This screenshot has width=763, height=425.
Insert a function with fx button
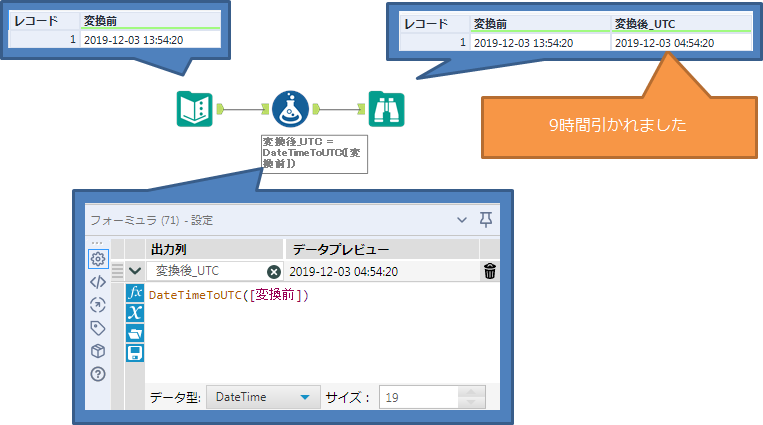[135, 293]
